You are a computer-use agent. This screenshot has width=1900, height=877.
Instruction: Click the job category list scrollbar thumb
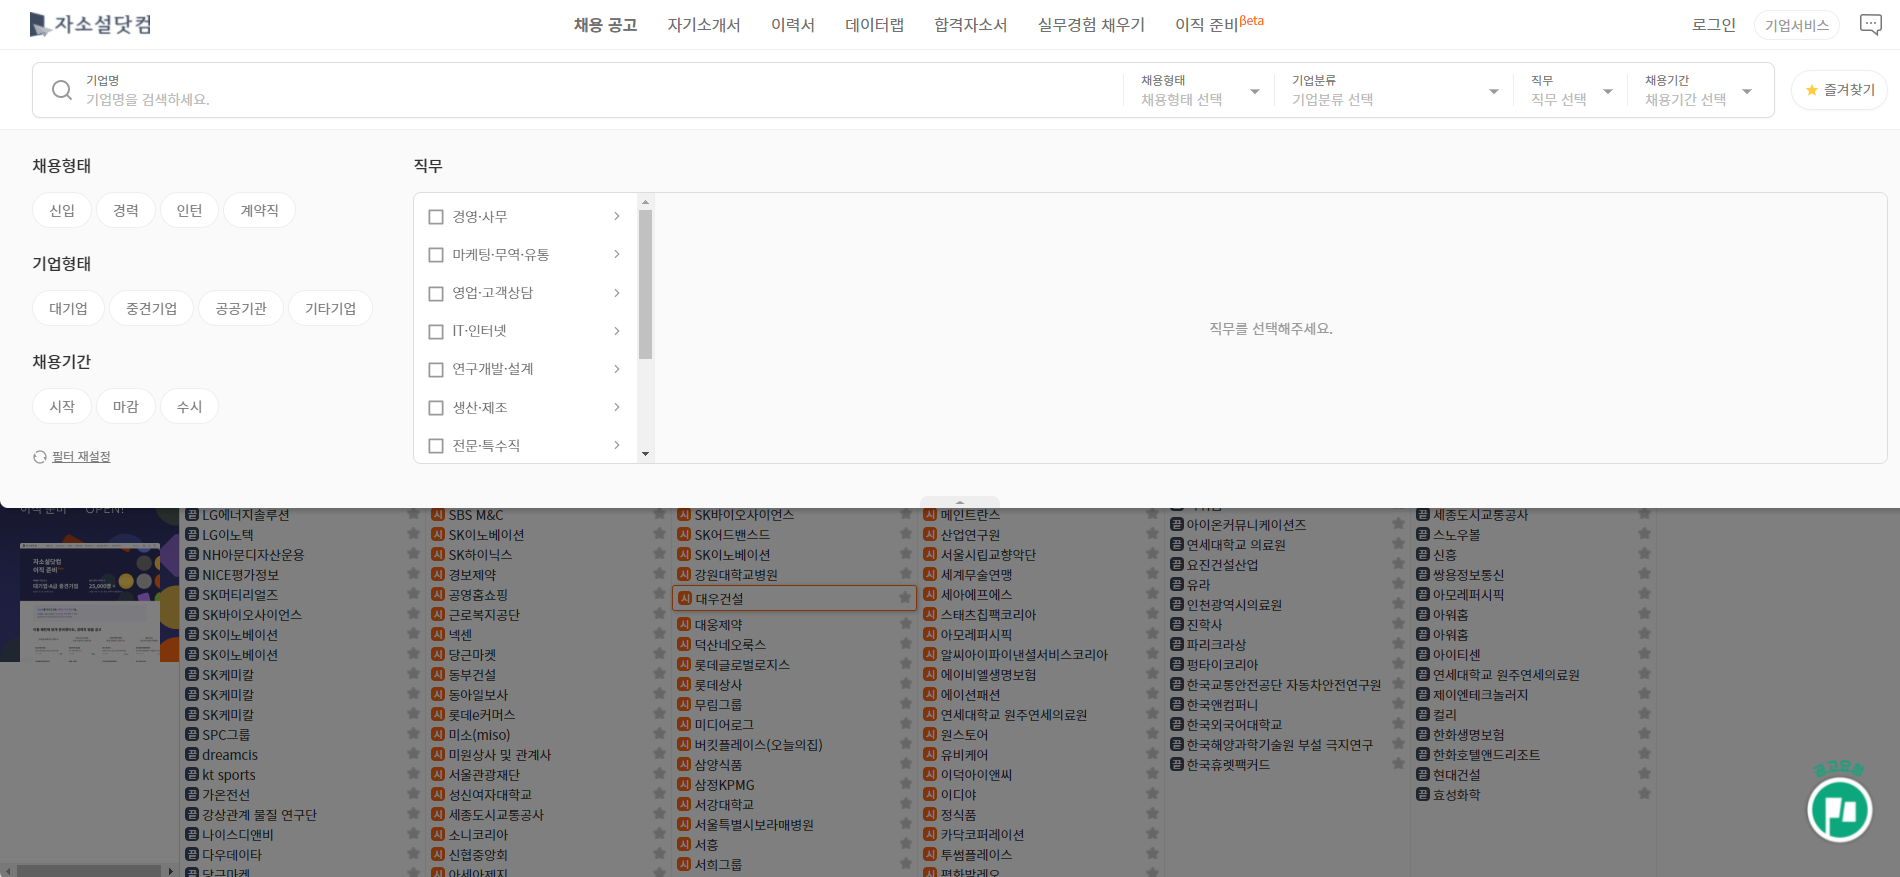point(645,284)
